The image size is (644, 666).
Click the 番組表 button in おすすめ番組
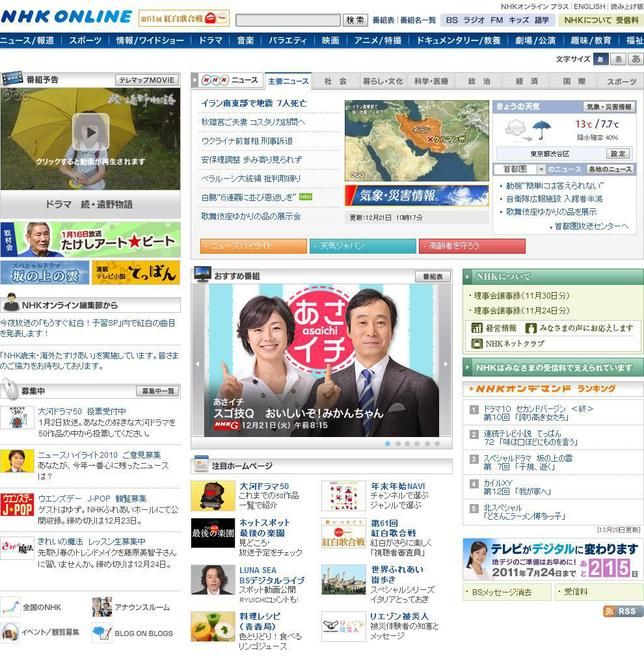point(432,277)
